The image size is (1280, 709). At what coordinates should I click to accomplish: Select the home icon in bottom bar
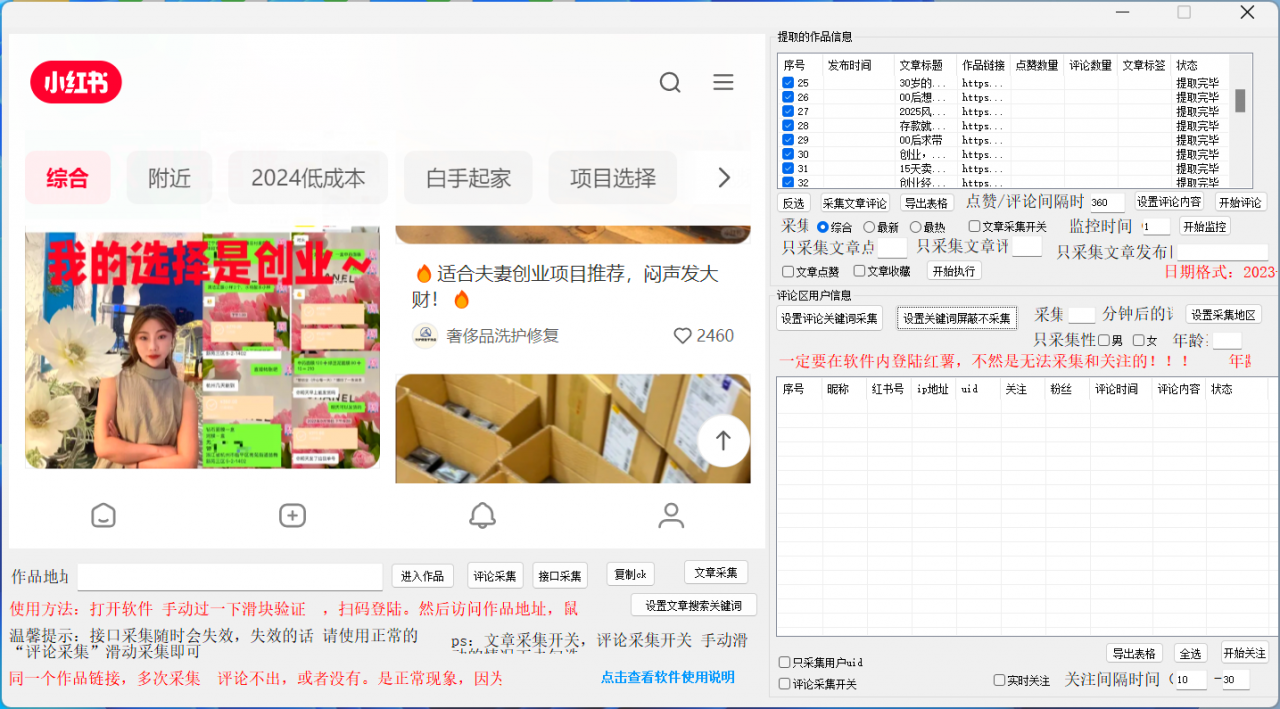[103, 515]
